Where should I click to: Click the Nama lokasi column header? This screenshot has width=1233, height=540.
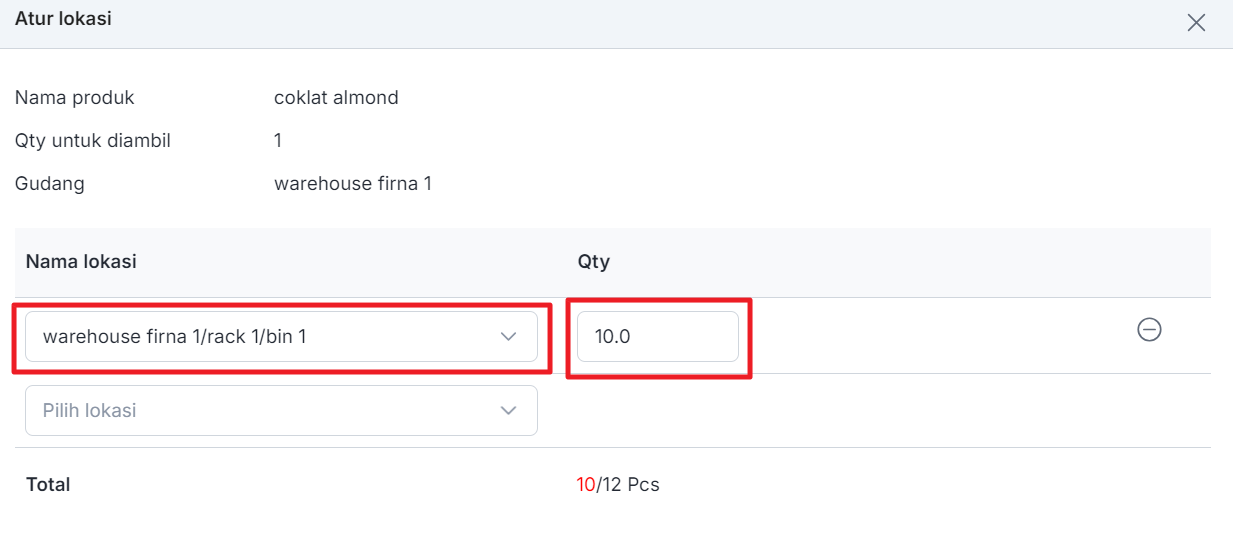pyautogui.click(x=81, y=261)
